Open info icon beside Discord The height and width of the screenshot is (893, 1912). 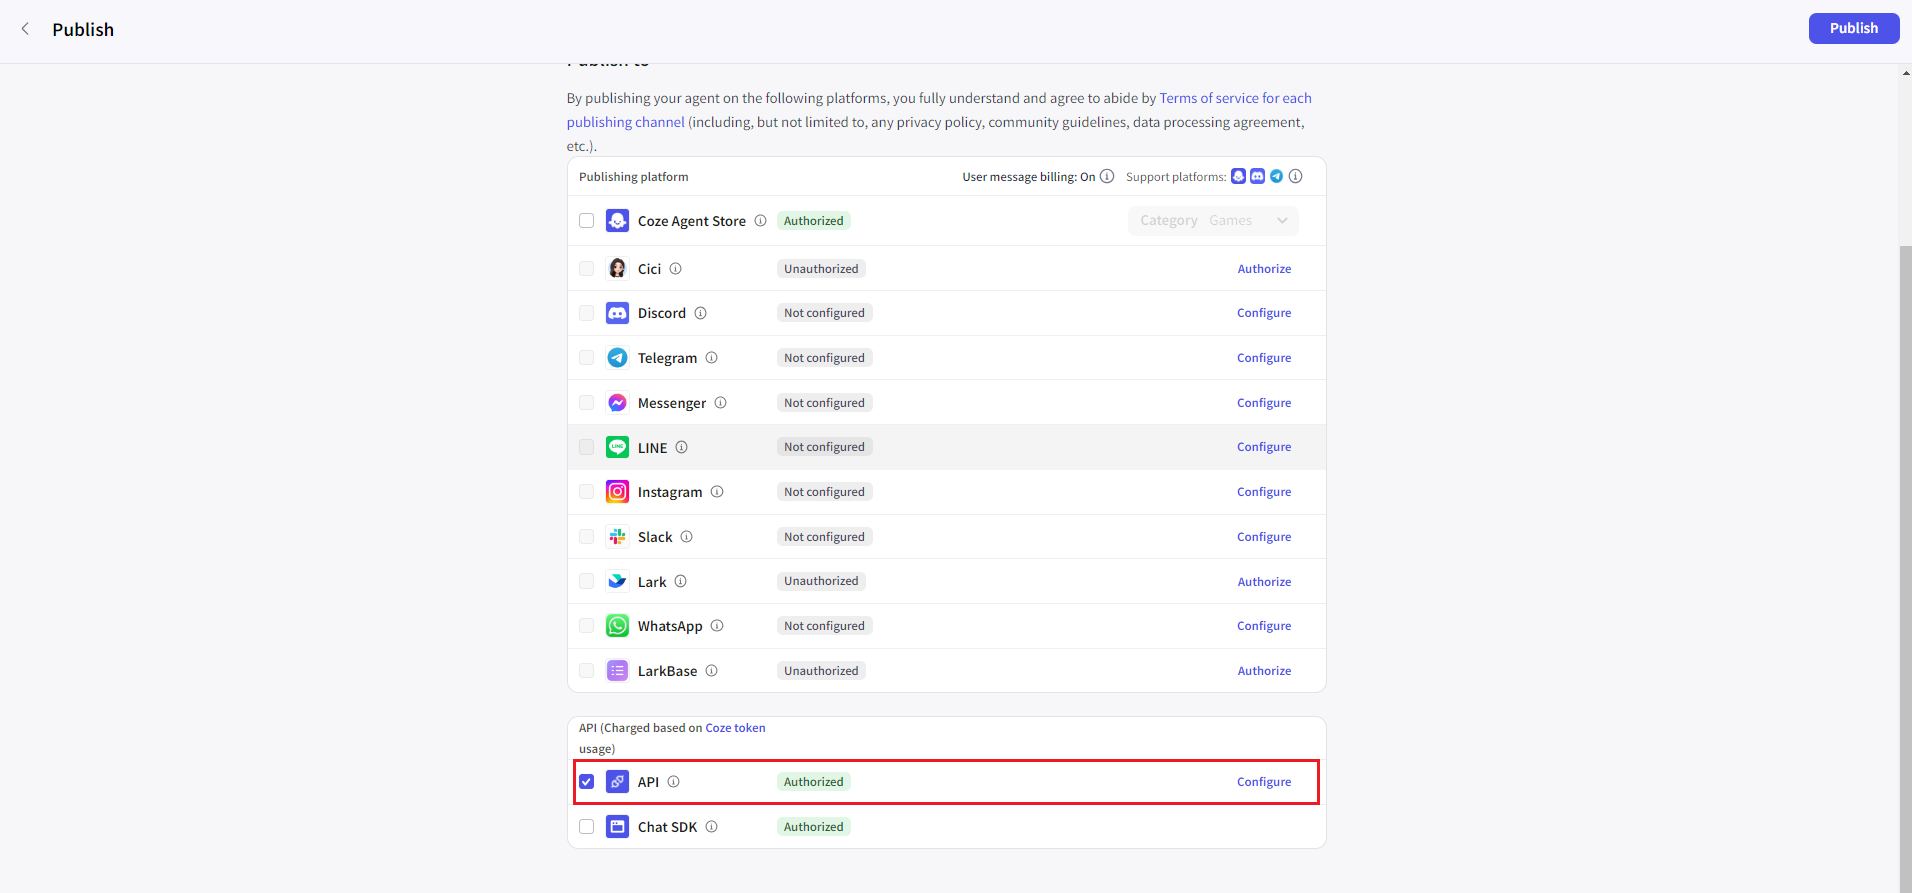tap(700, 313)
